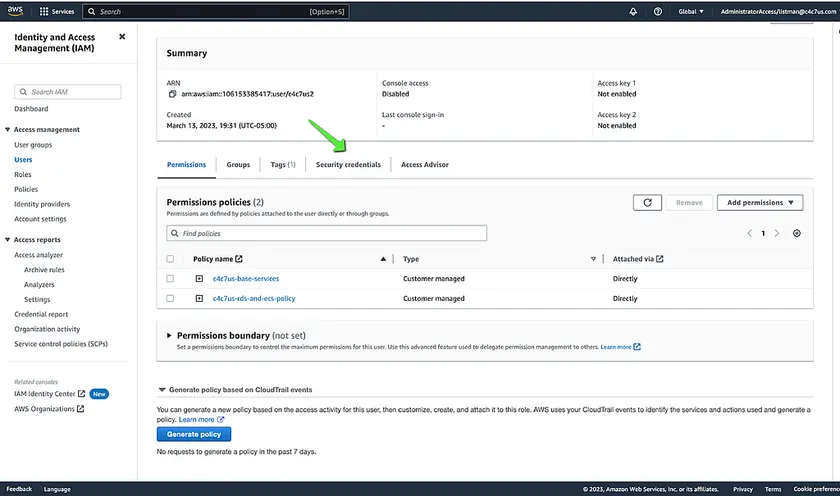840x496 pixels.
Task: Open Organization activity in sidebar
Action: click(x=47, y=329)
